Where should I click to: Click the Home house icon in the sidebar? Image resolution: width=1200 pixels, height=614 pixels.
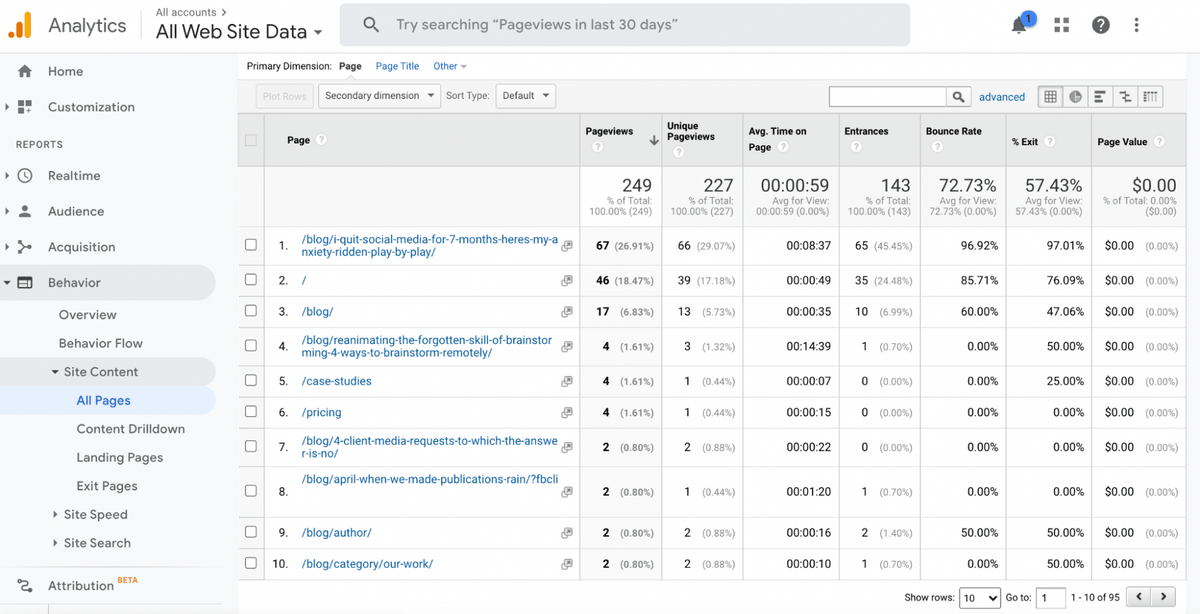click(x=25, y=71)
